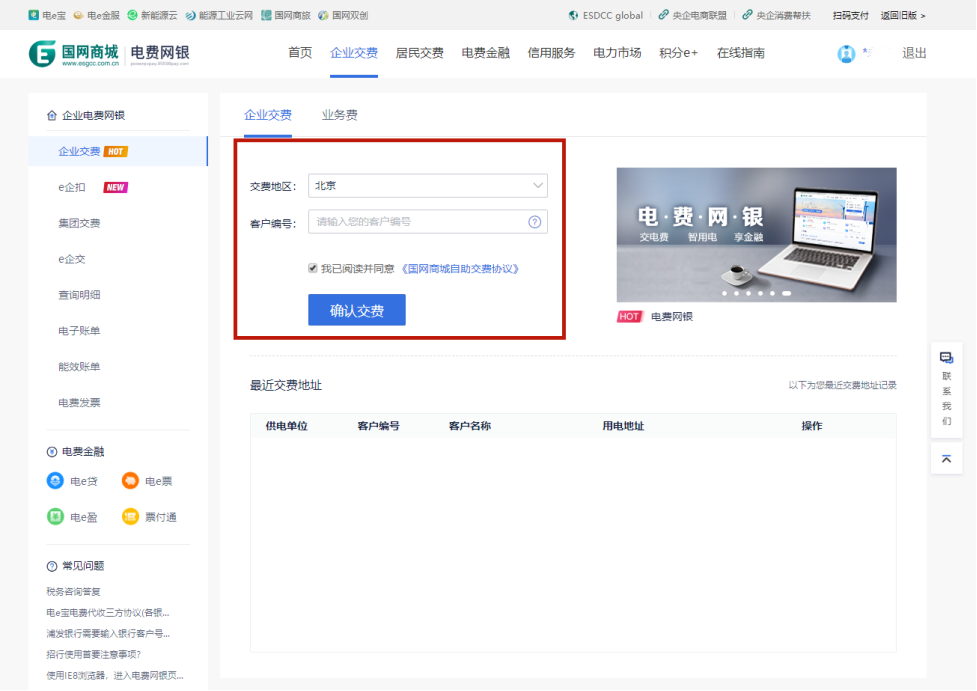Click the 联系我们 chat icon
This screenshot has width=977, height=691.
tap(946, 358)
